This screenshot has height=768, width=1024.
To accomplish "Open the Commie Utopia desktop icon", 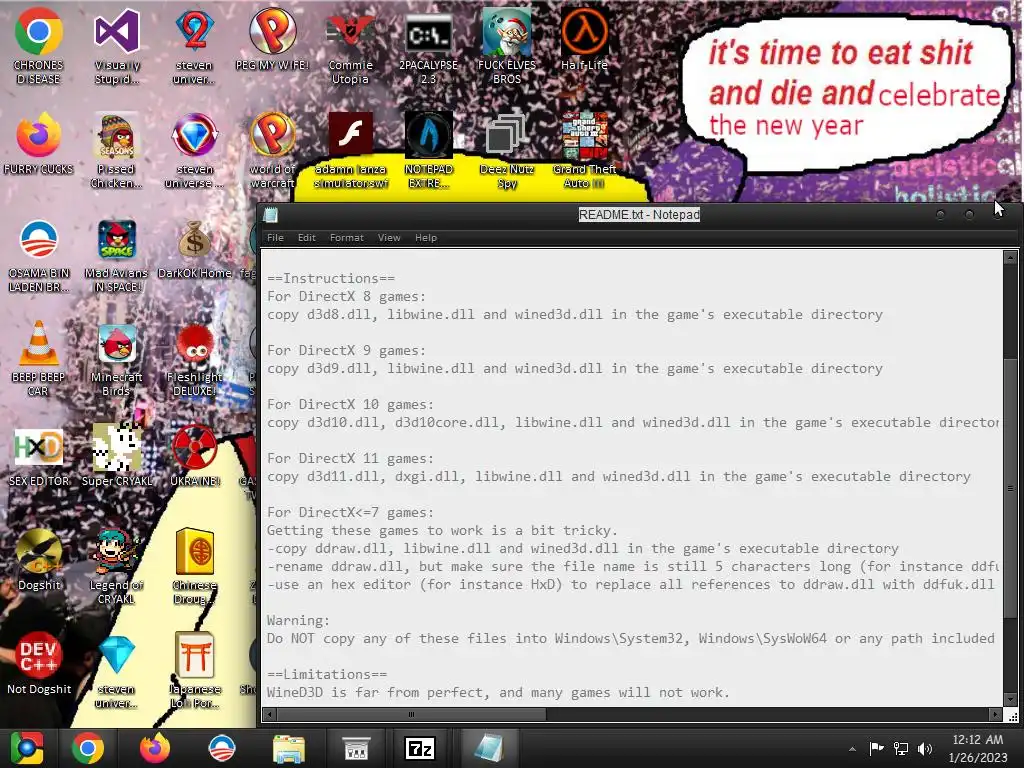I will pos(350,46).
